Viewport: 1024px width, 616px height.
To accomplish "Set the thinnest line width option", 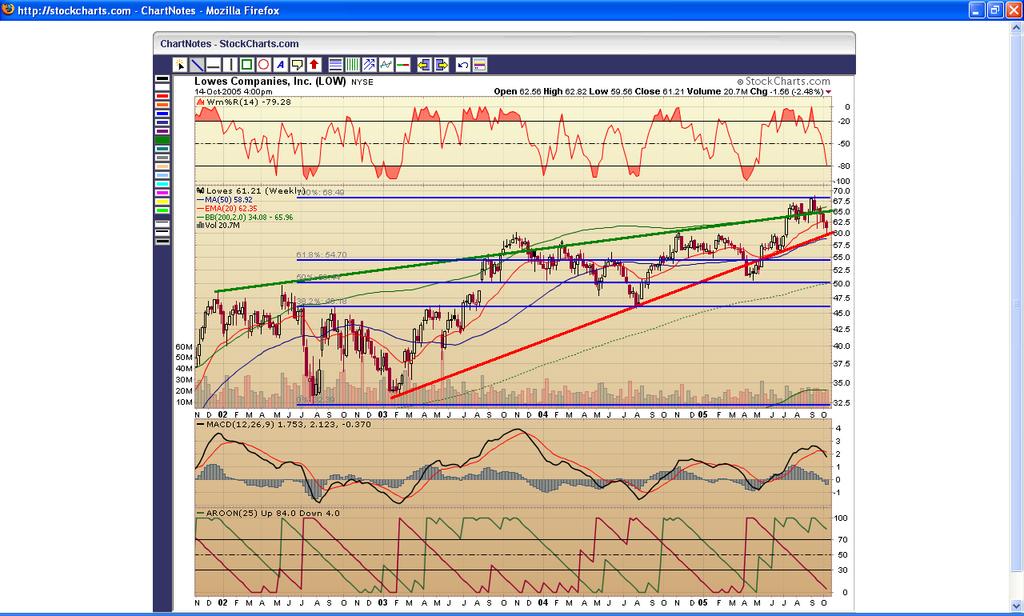I will tap(162, 223).
